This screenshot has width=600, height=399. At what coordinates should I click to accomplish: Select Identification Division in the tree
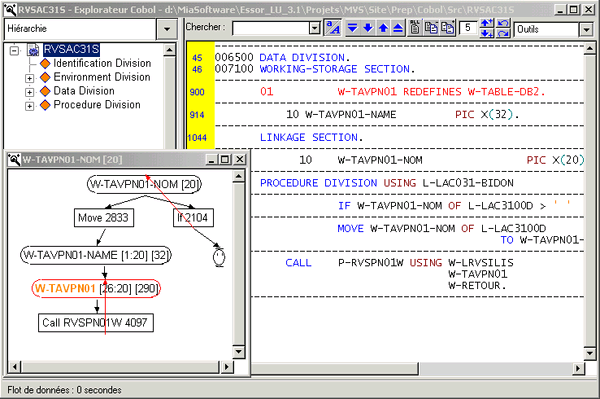pyautogui.click(x=102, y=63)
